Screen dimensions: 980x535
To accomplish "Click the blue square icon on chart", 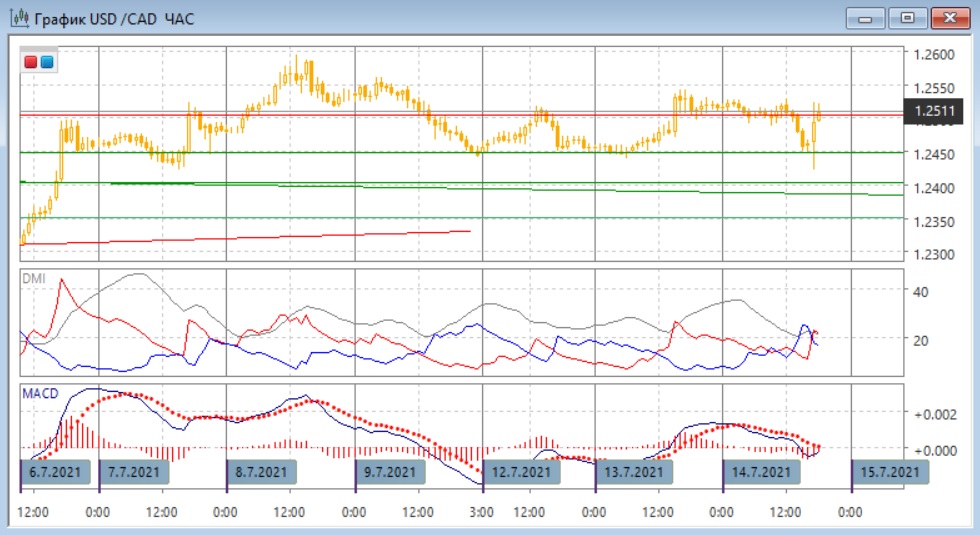I will [x=46, y=61].
